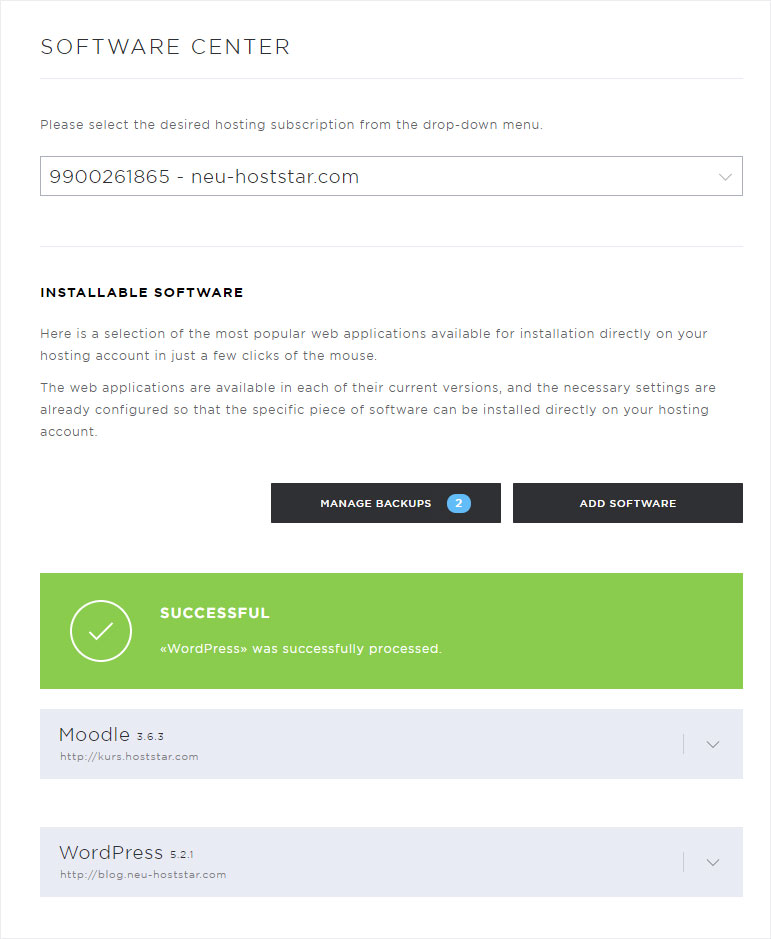The image size is (771, 939).
Task: Click the Software Center page heading
Action: tap(165, 47)
